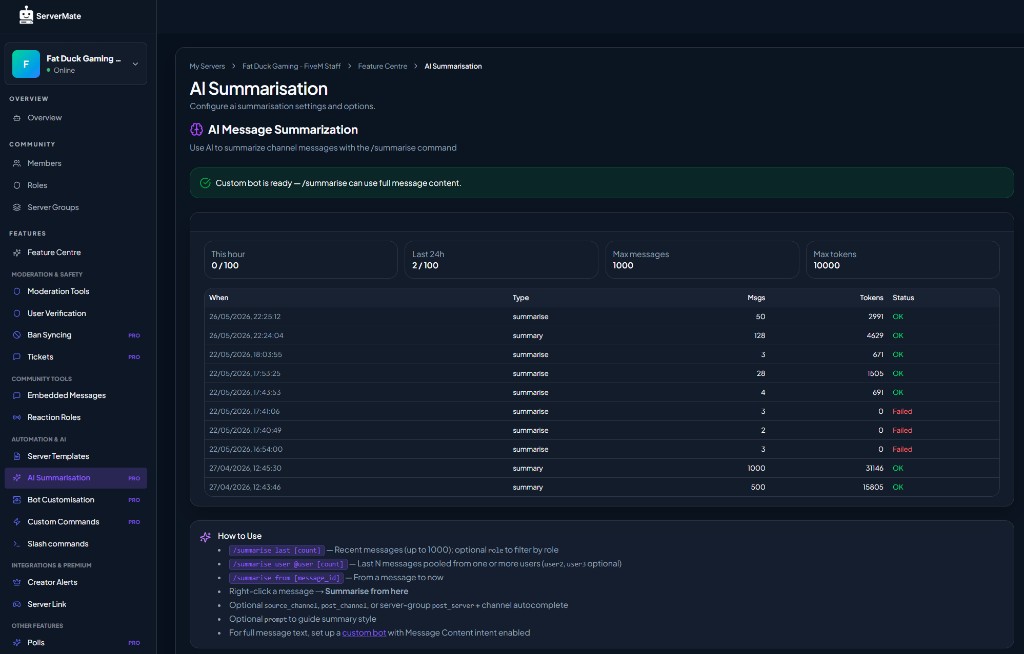The image size is (1024, 654).
Task: Click the green checkmark icon in ready banner
Action: point(205,183)
